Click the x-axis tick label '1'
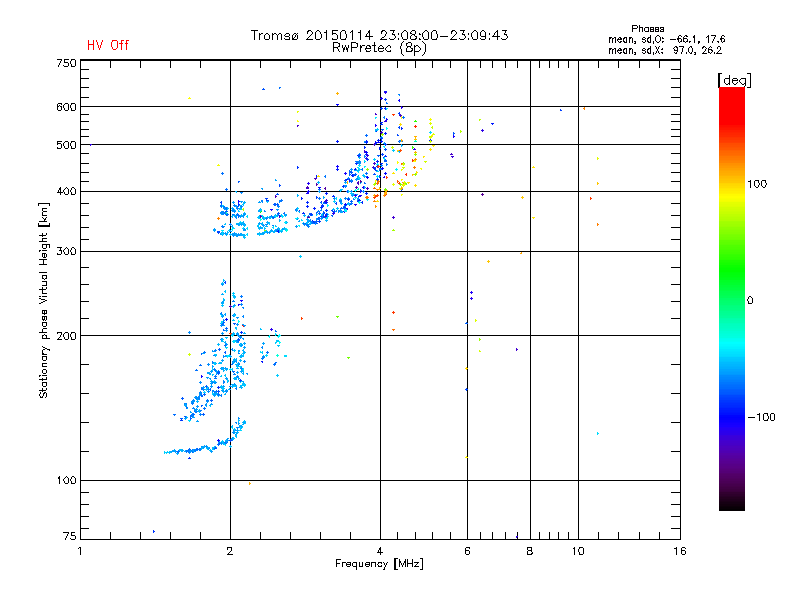Image resolution: width=800 pixels, height=600 pixels. point(80,551)
